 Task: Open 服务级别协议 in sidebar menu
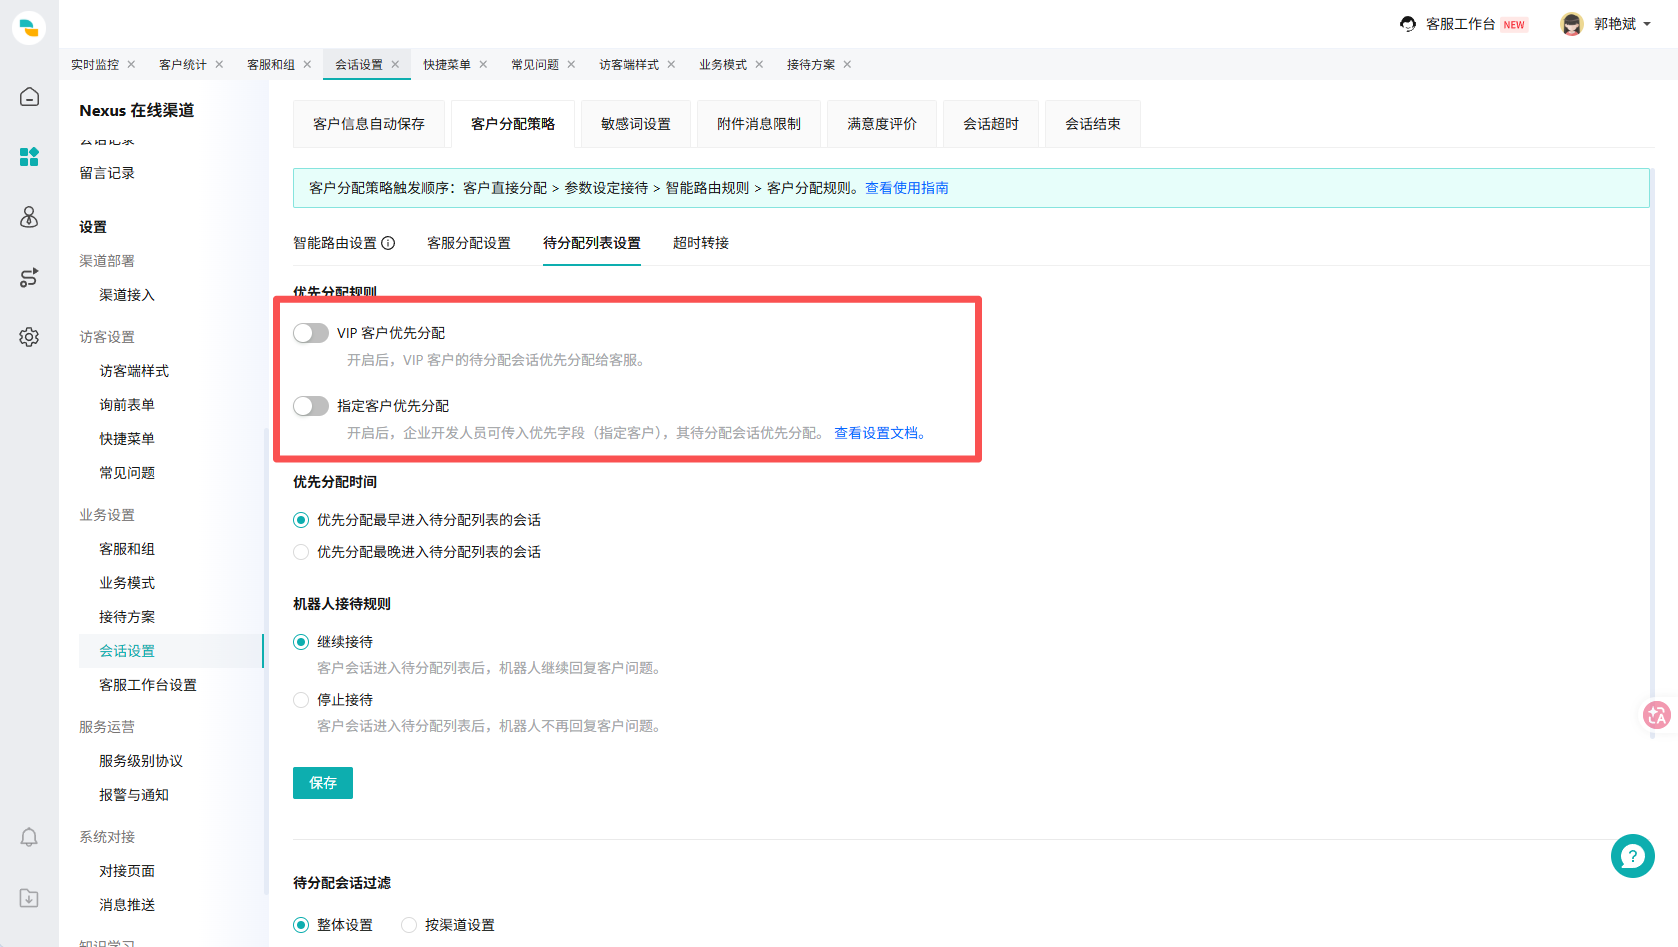coord(141,761)
